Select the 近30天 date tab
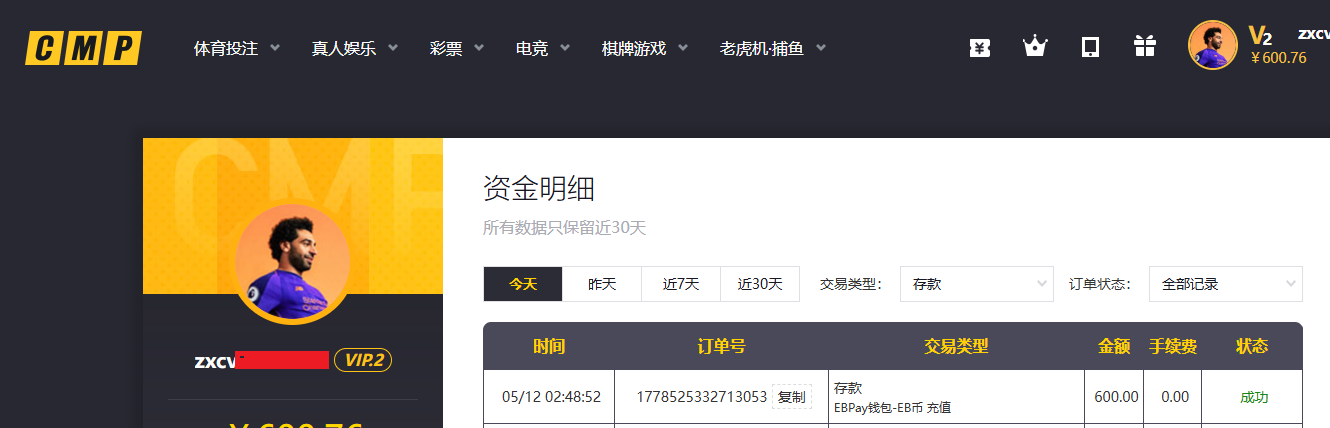 760,284
